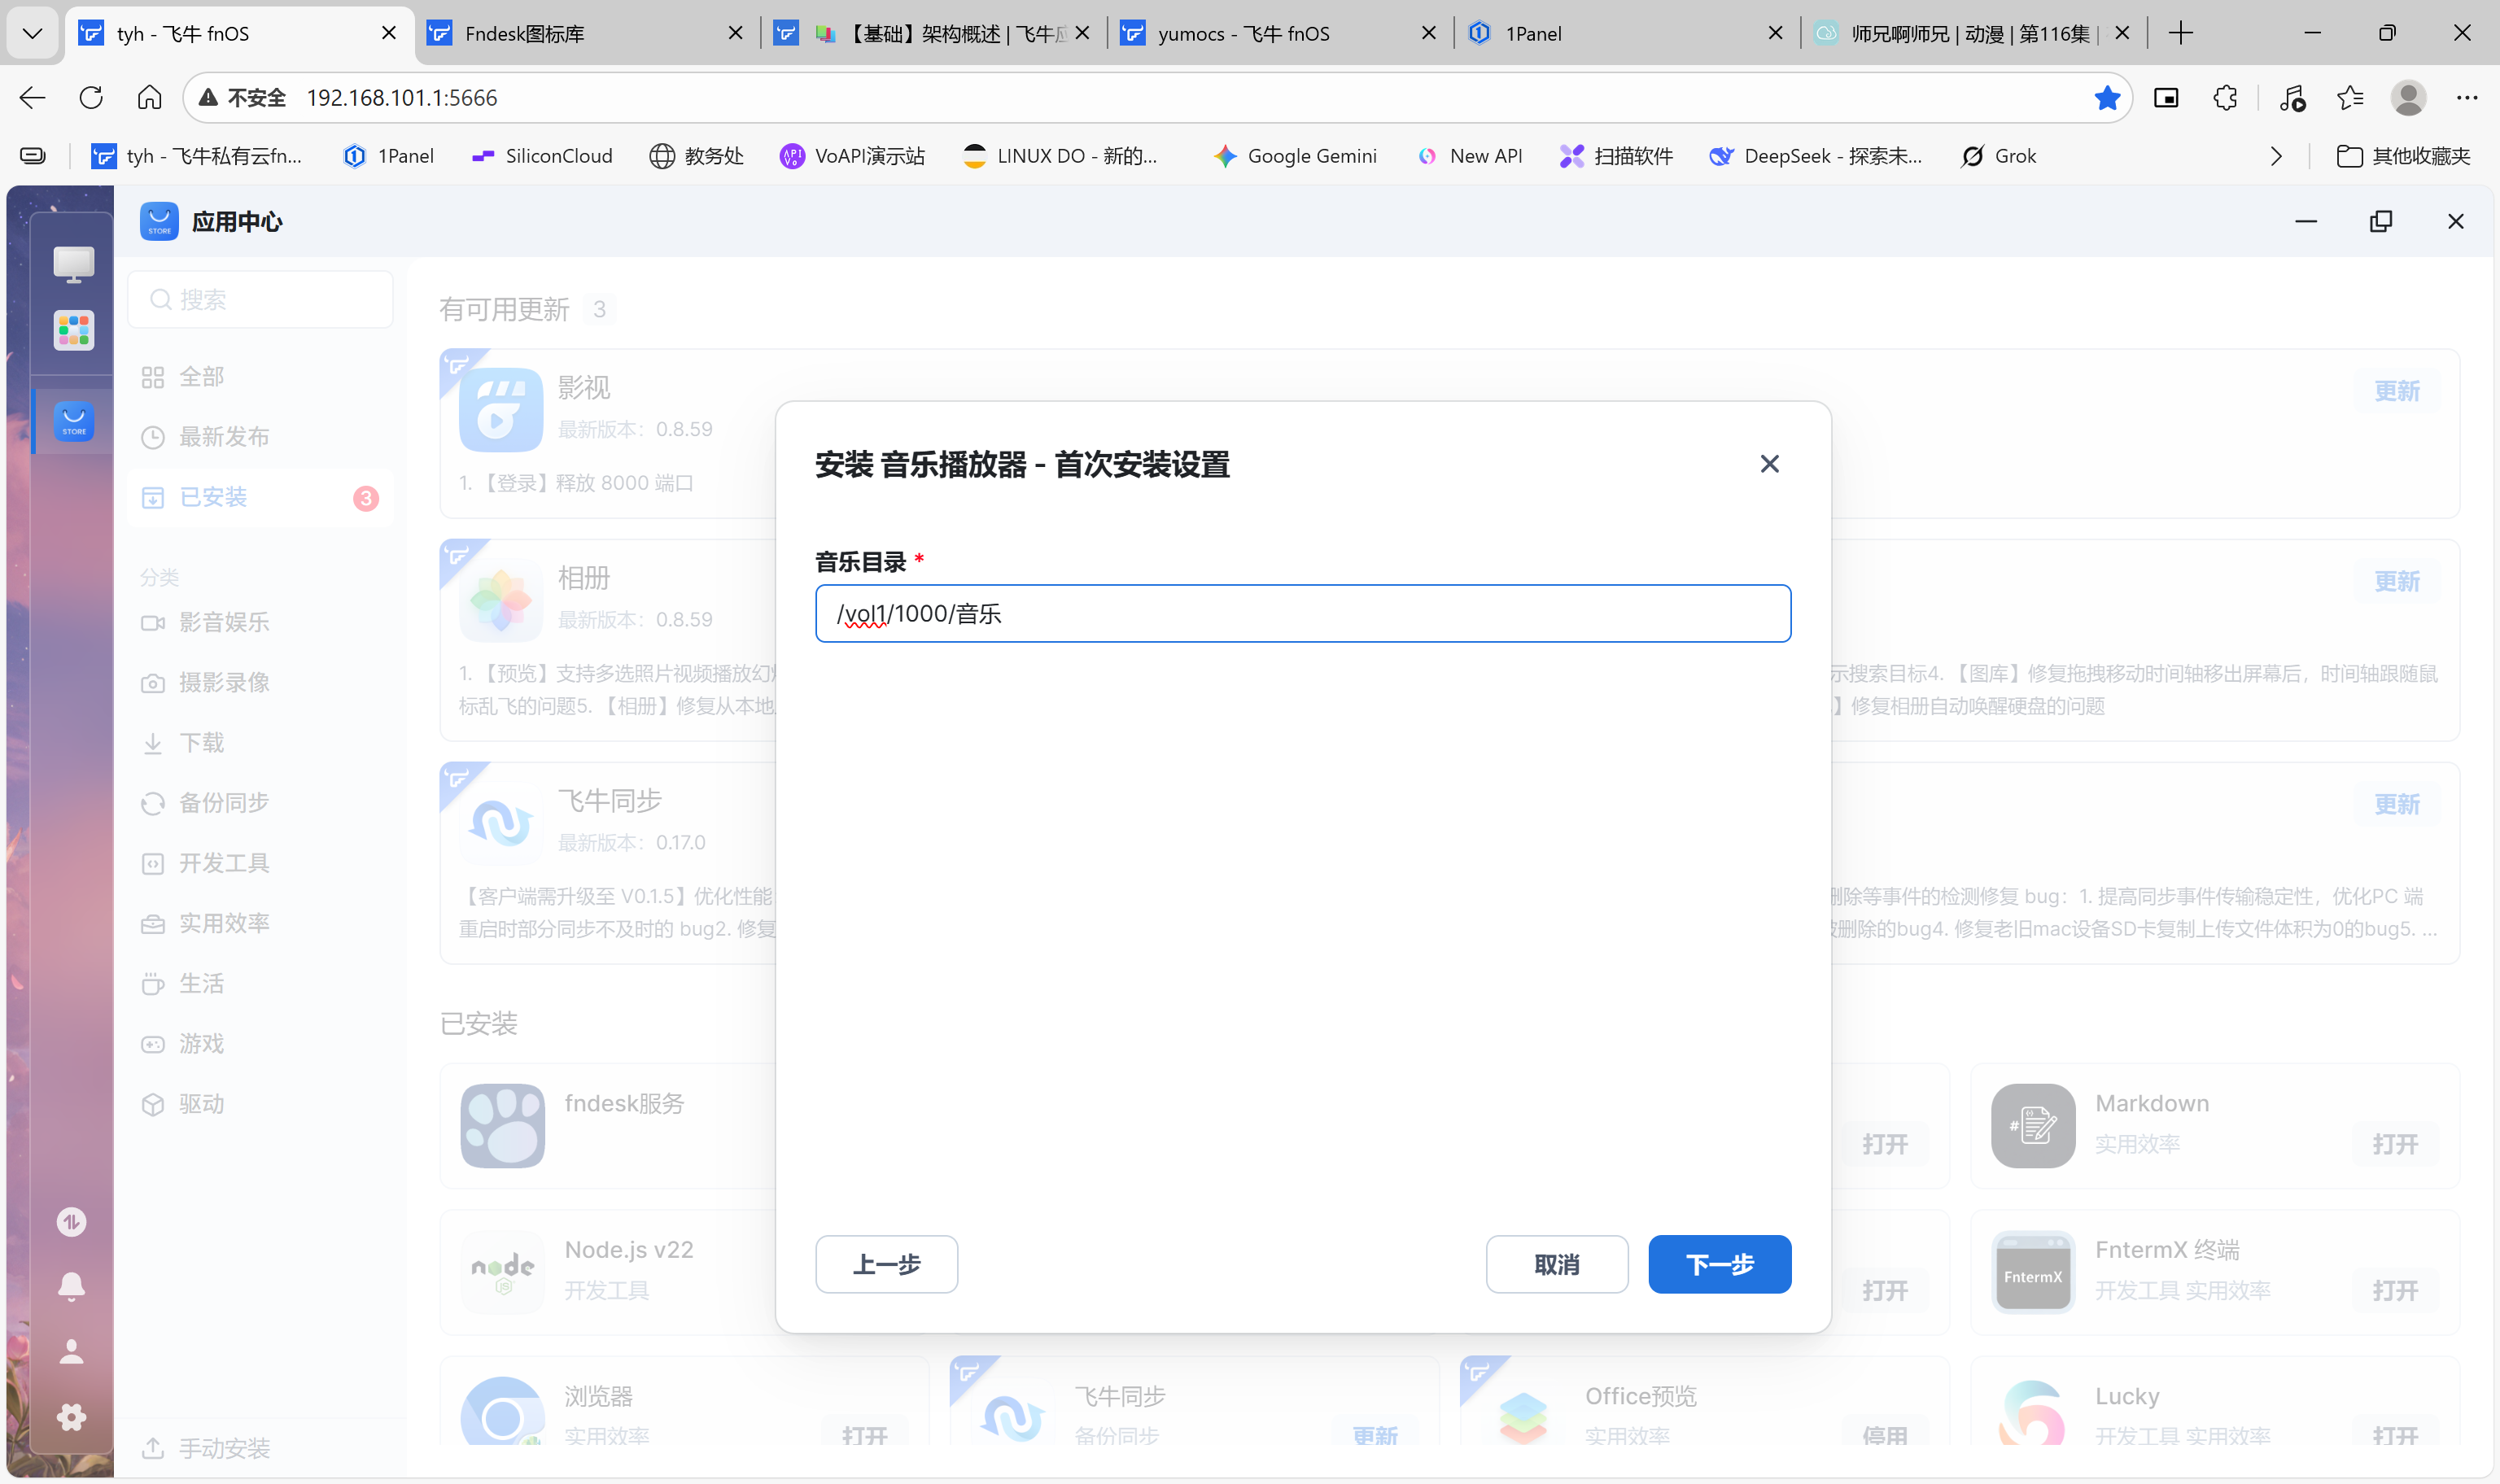The height and width of the screenshot is (1484, 2500).
Task: Expand the bookmarks bar overflow chevron
Action: point(2276,156)
